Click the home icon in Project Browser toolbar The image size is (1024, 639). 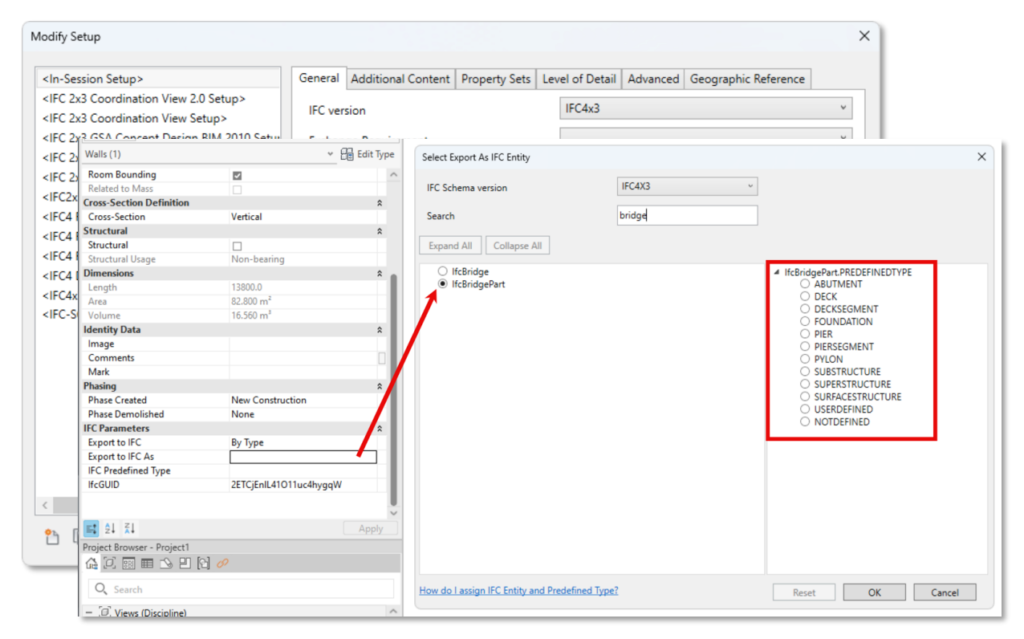(x=92, y=564)
